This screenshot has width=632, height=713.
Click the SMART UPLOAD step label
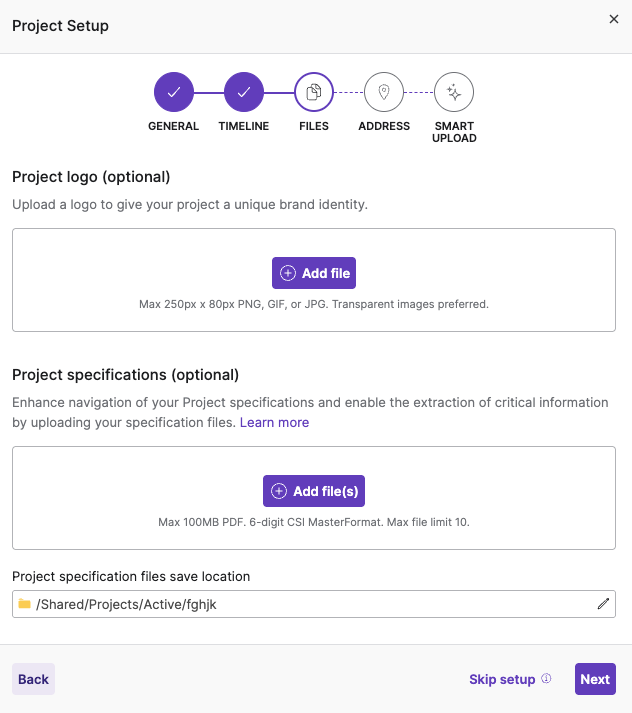(x=454, y=132)
